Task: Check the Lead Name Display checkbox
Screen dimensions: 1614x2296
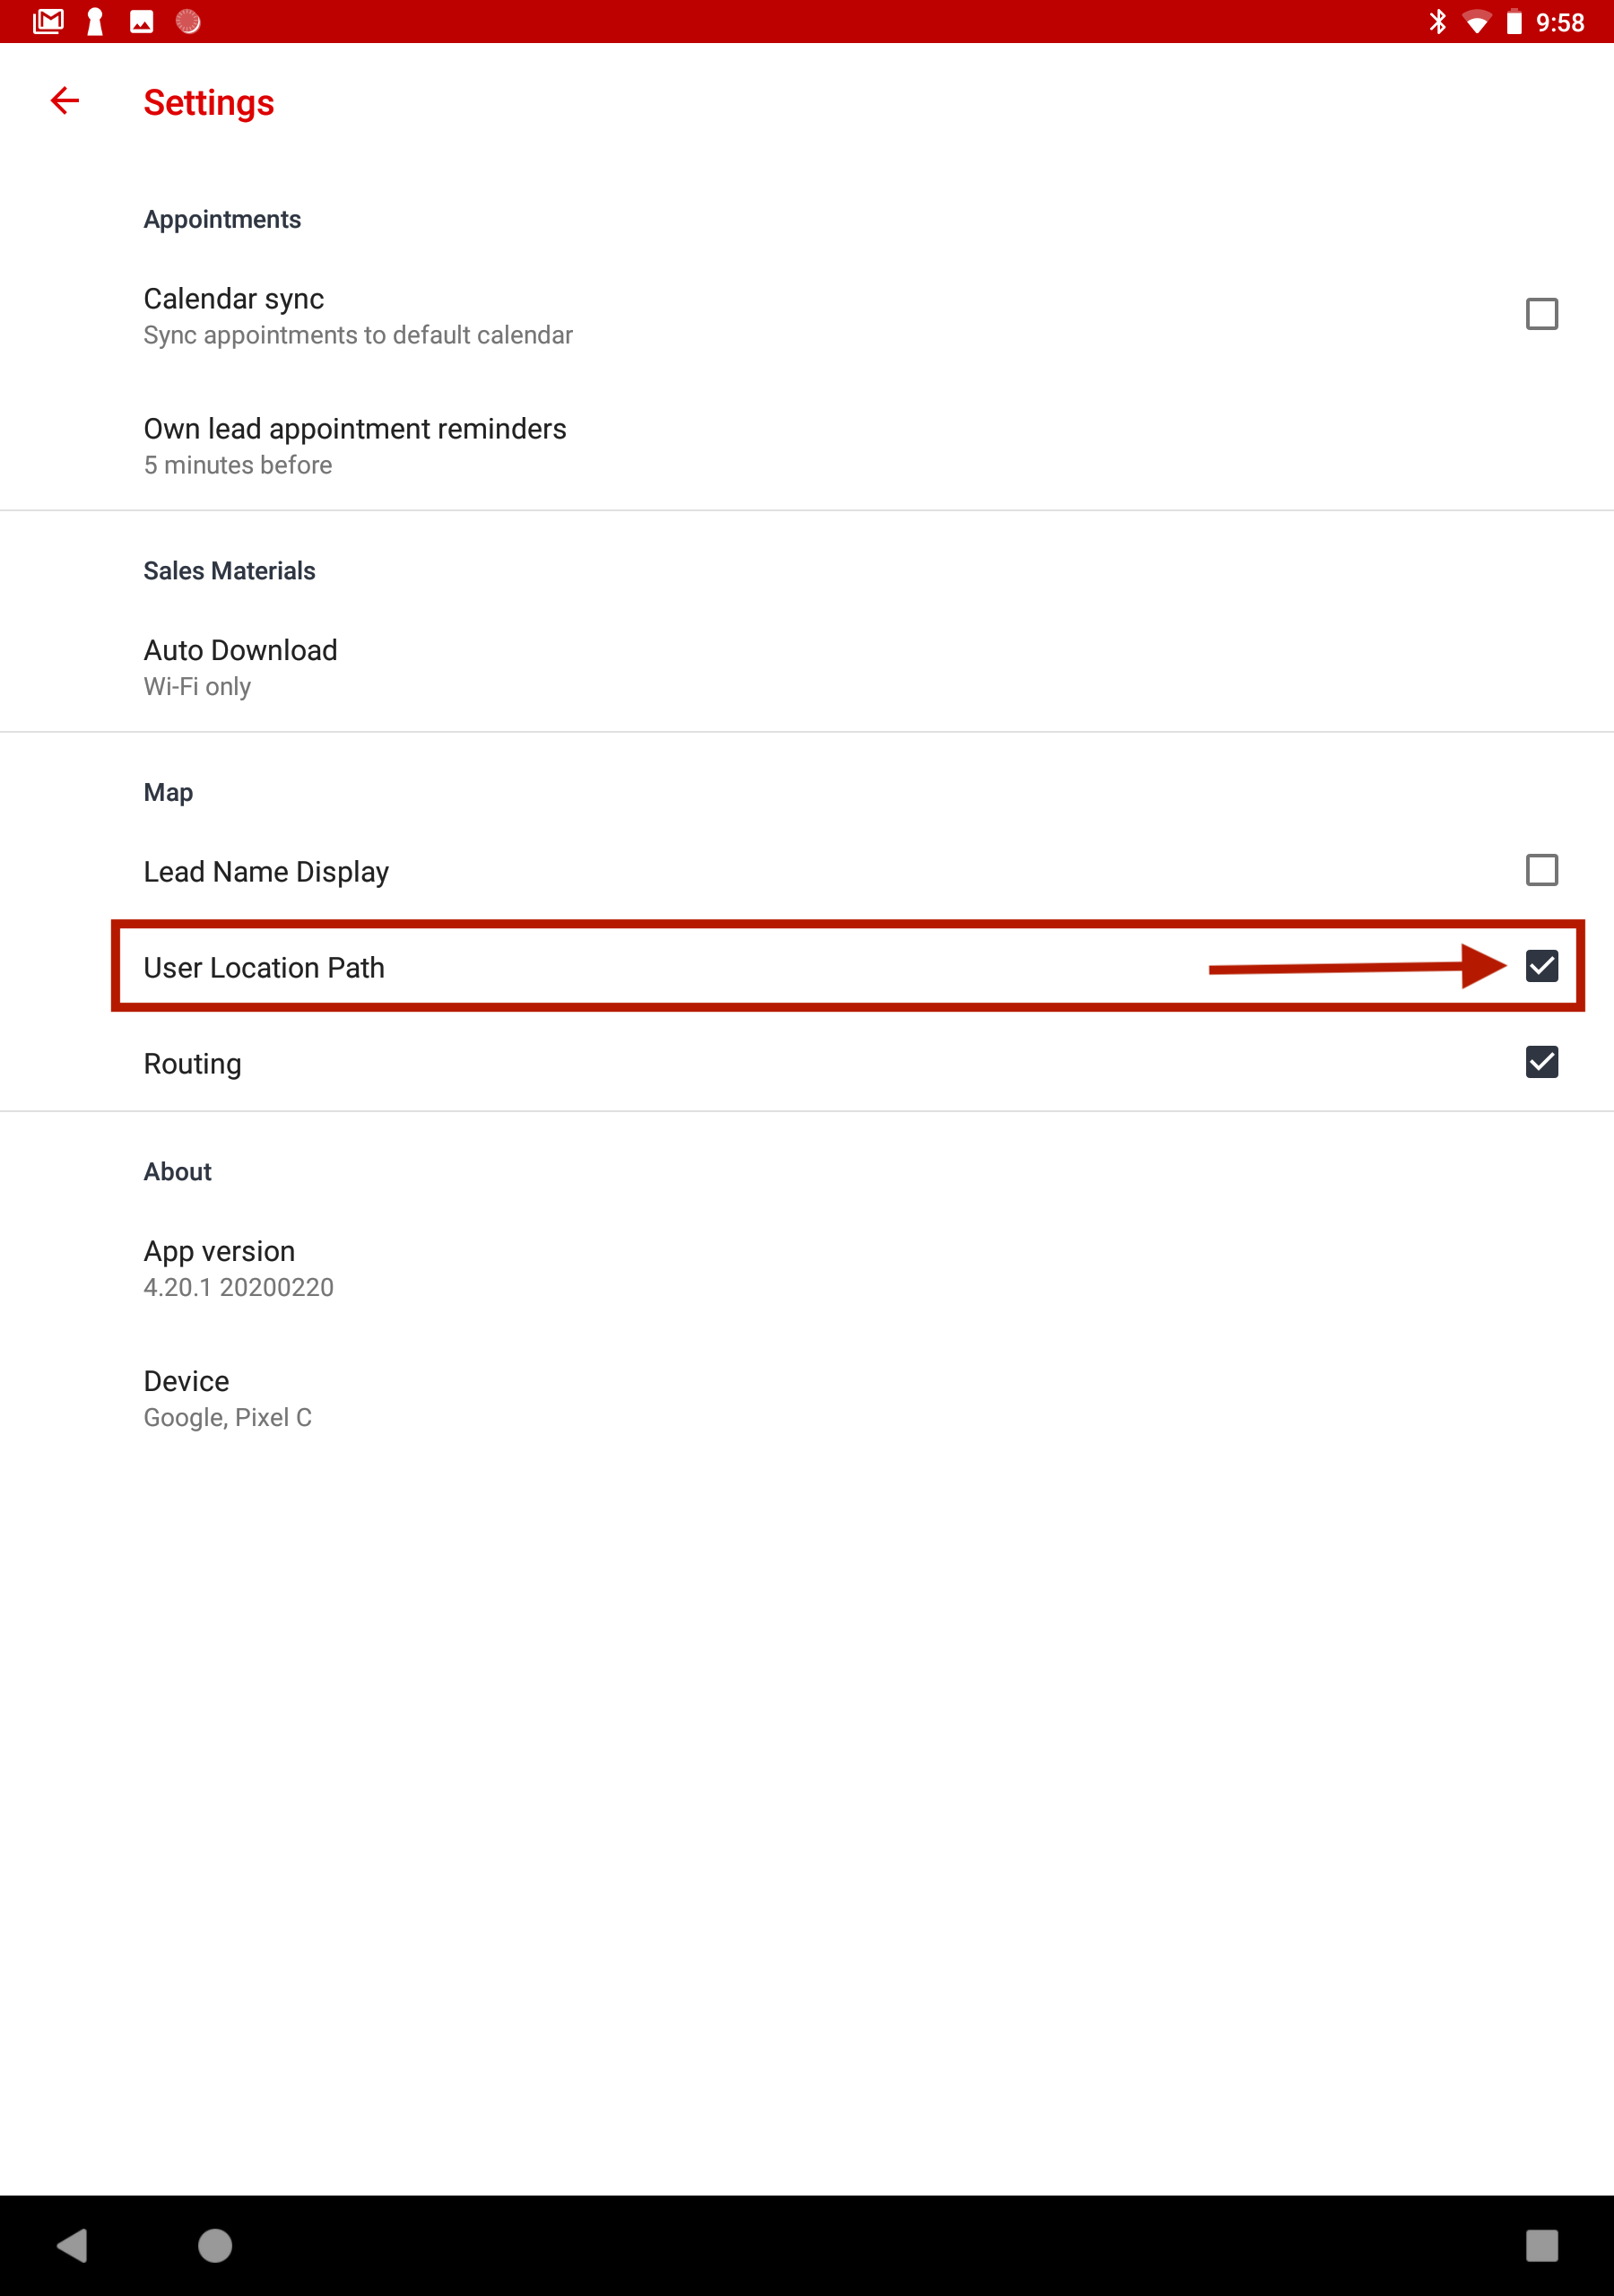Action: point(1542,870)
